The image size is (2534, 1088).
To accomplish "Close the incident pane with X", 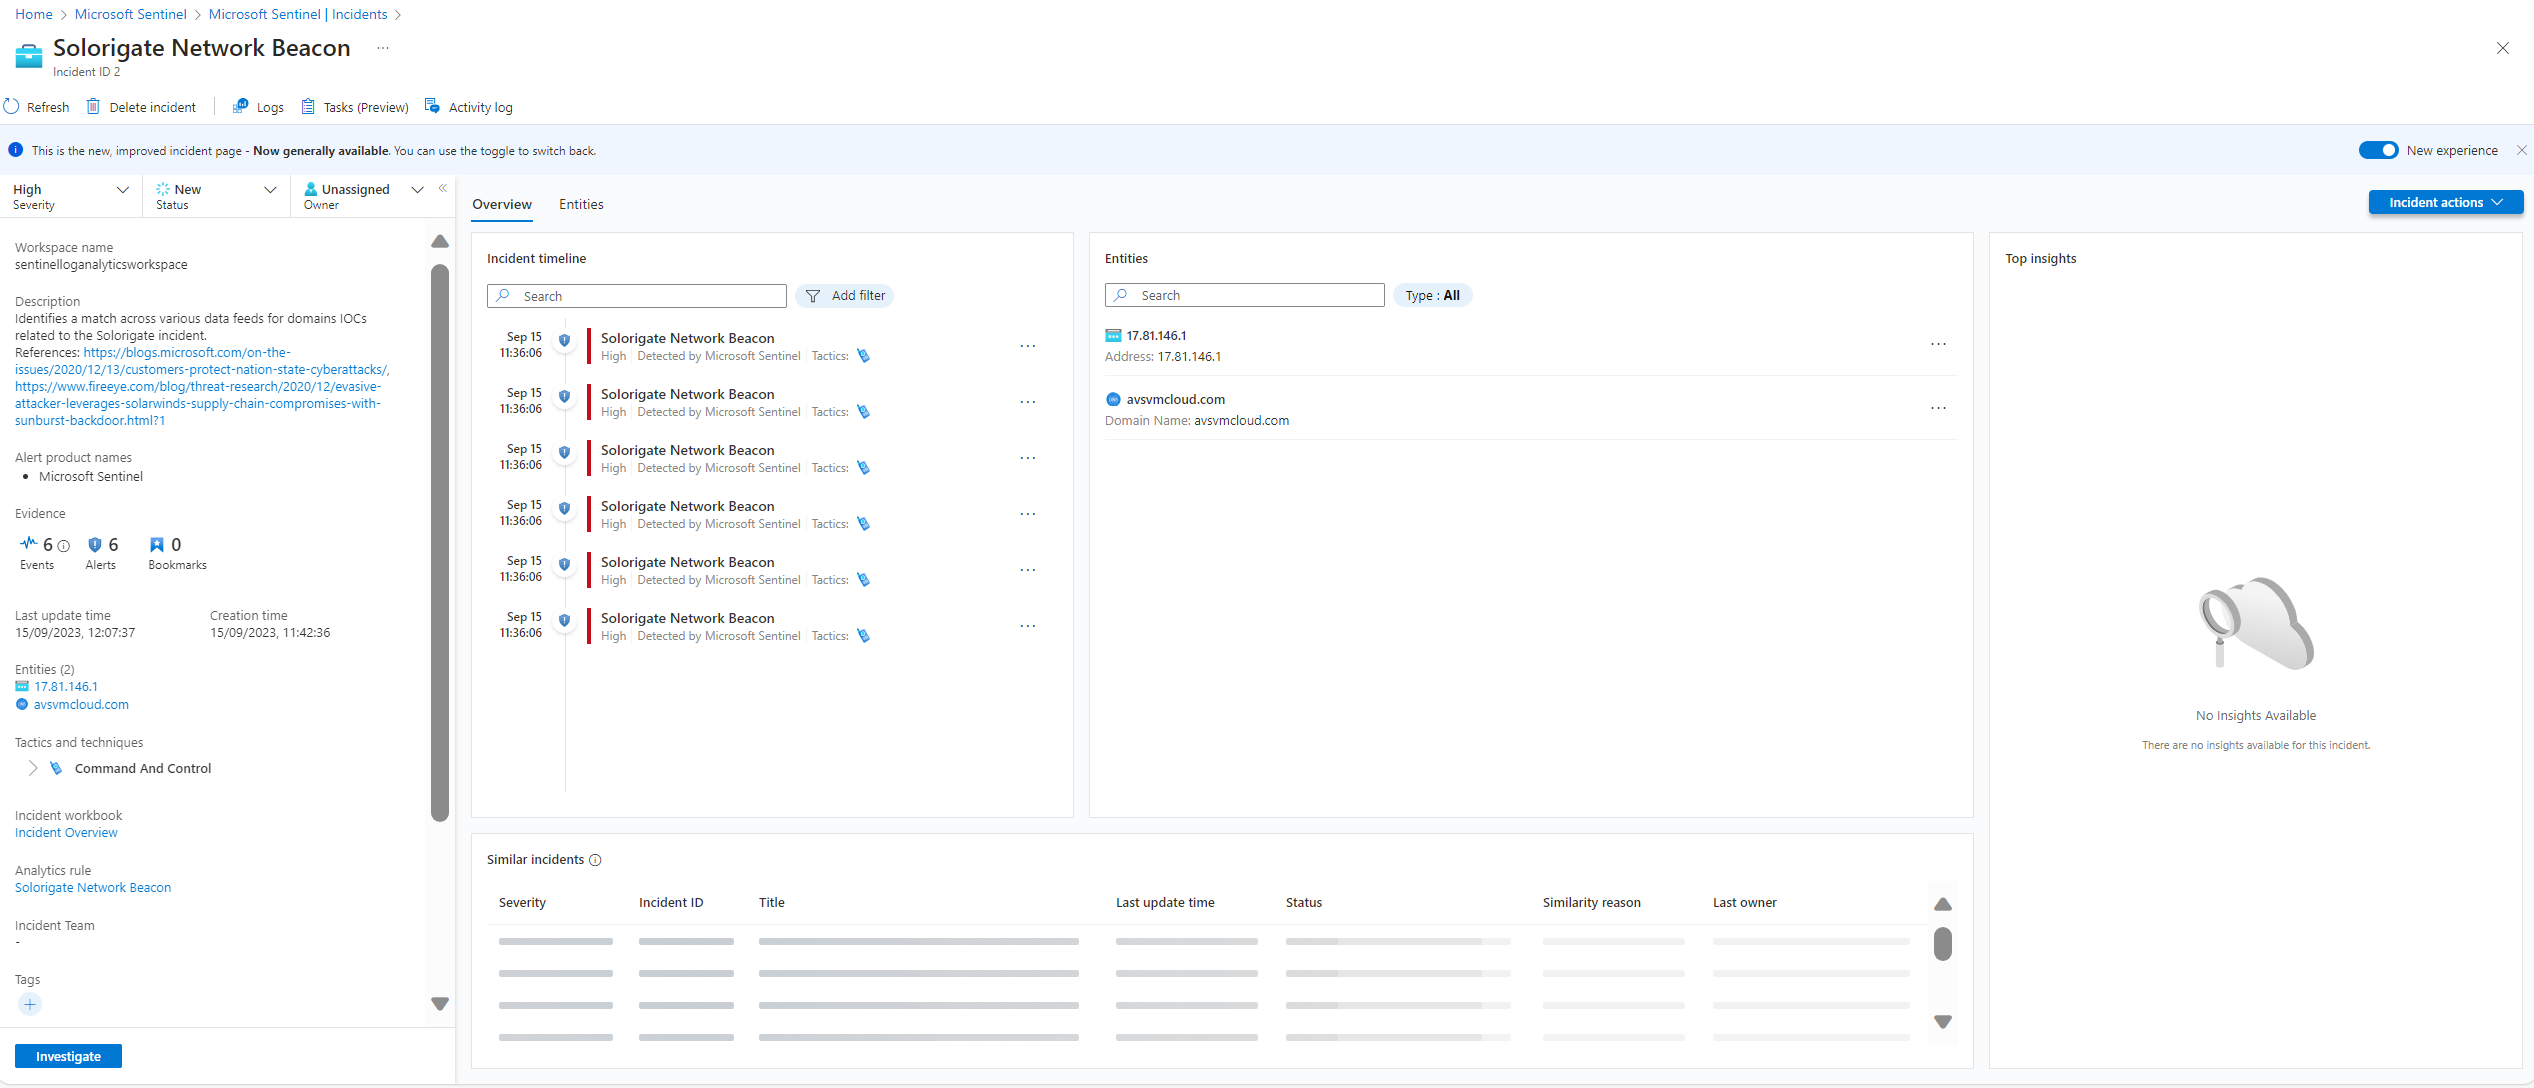I will [x=2502, y=48].
